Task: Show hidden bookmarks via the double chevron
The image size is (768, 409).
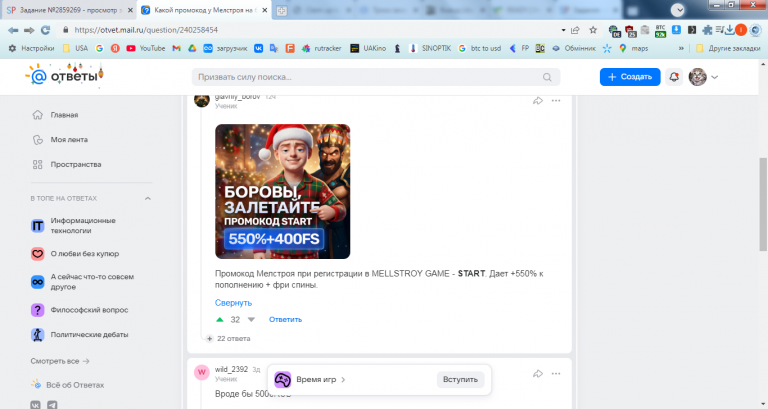Action: pyautogui.click(x=681, y=48)
